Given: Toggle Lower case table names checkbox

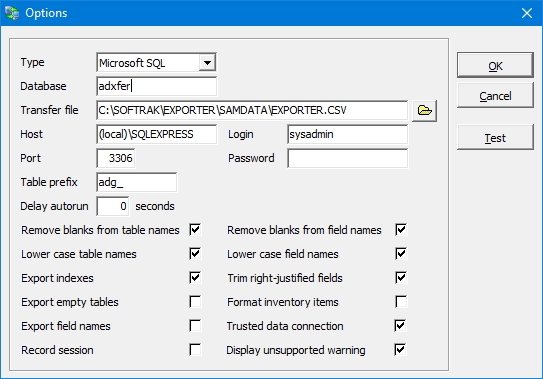Looking at the screenshot, I should point(195,254).
